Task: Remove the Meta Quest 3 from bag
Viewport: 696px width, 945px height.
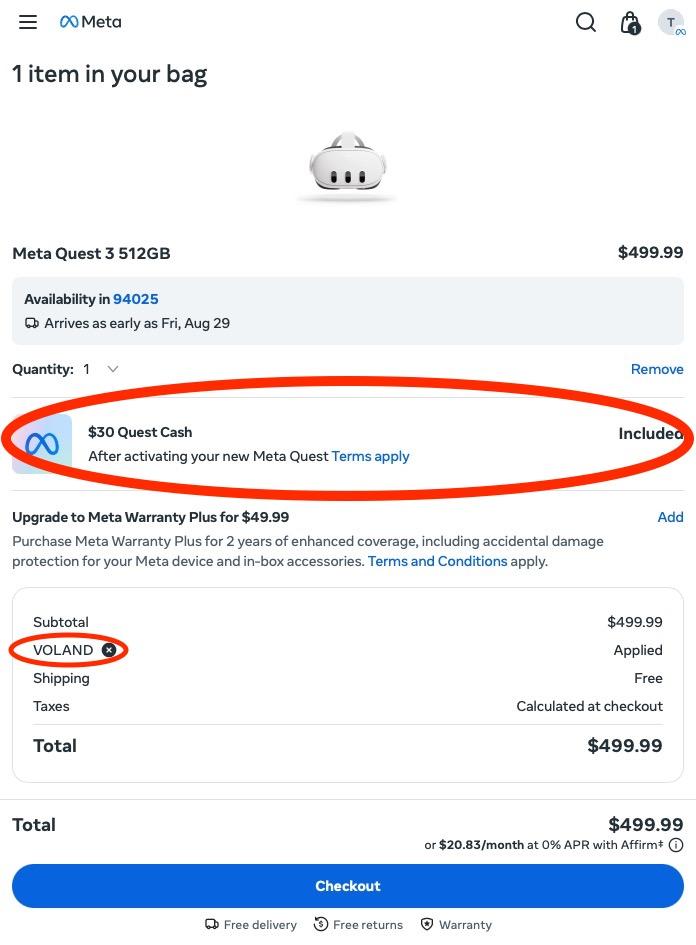Action: tap(657, 369)
